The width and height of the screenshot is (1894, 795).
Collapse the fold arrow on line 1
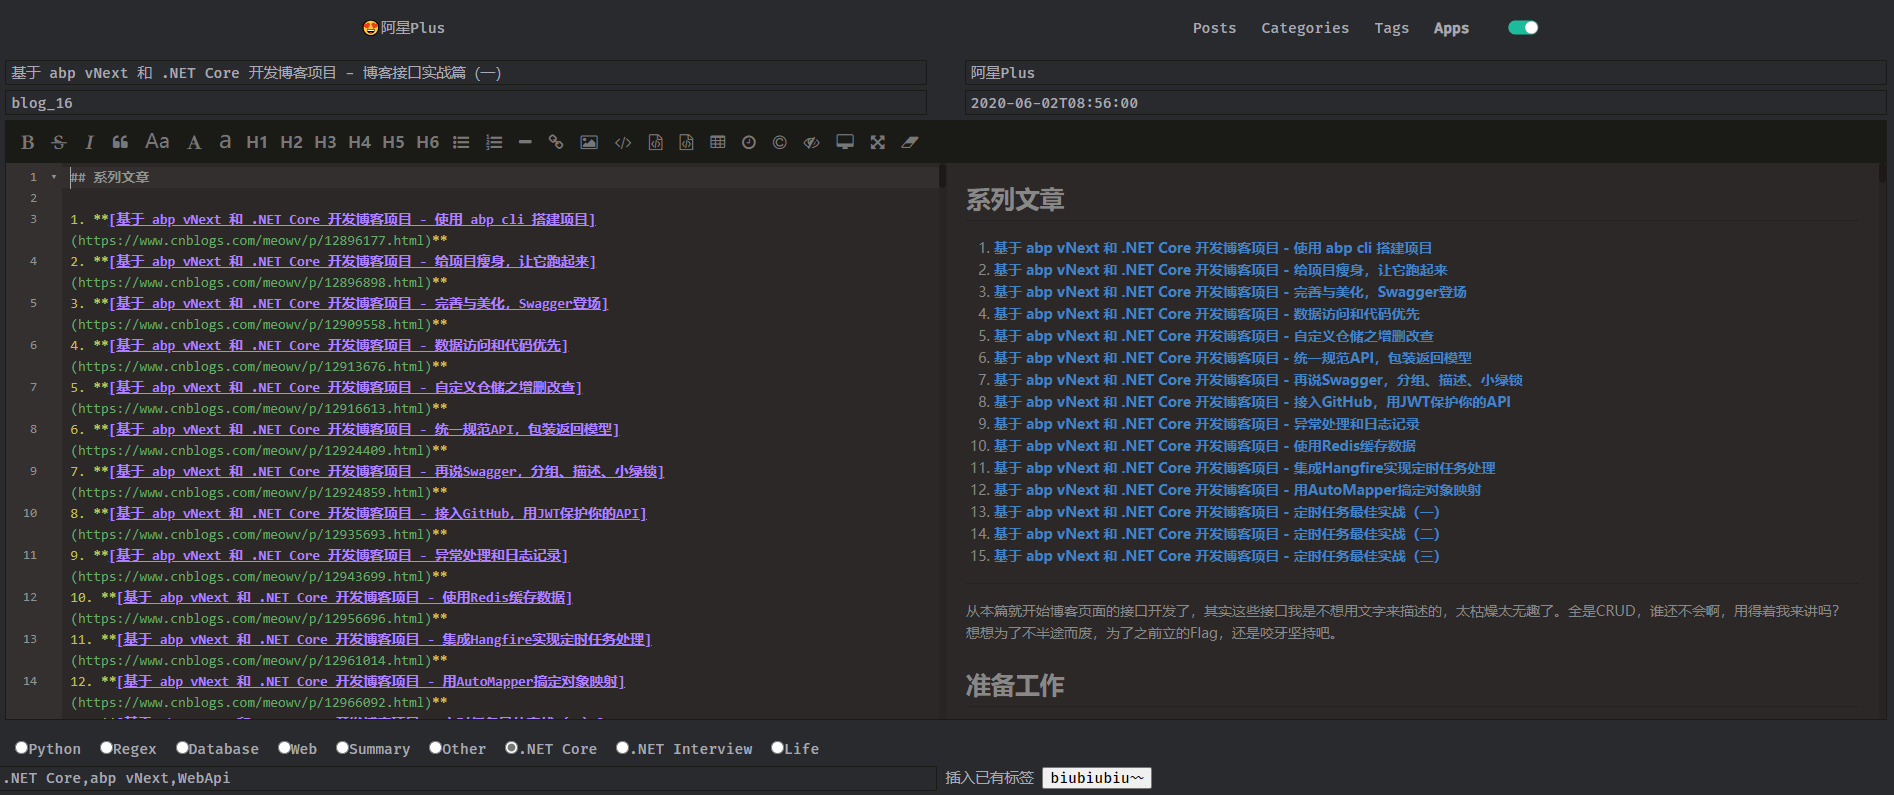coord(54,177)
